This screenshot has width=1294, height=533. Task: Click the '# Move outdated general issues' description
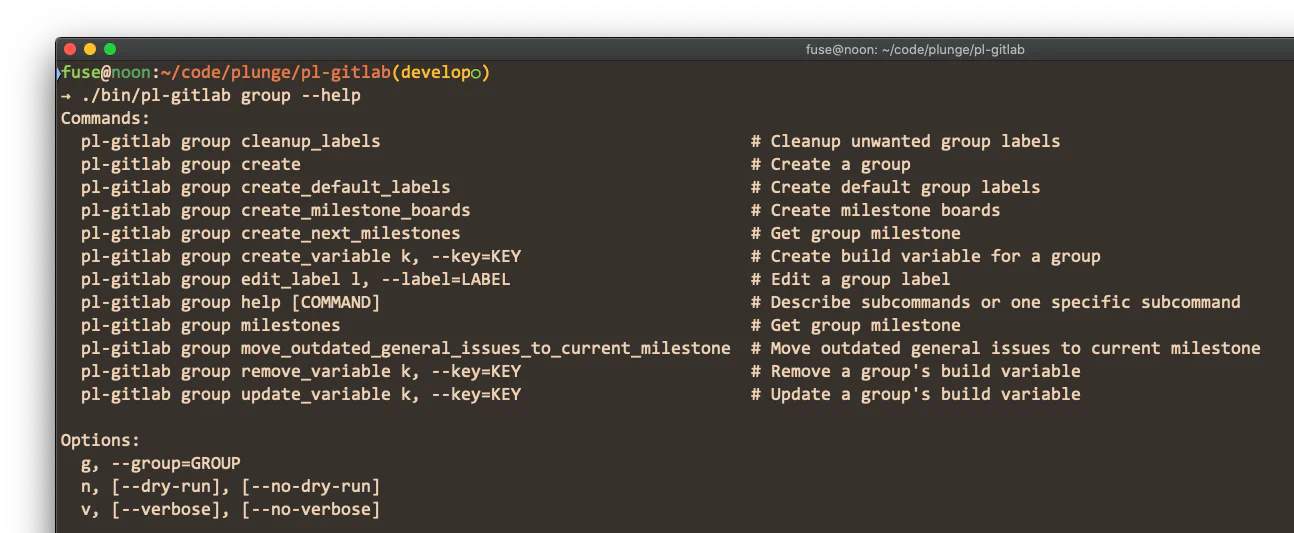(1006, 349)
